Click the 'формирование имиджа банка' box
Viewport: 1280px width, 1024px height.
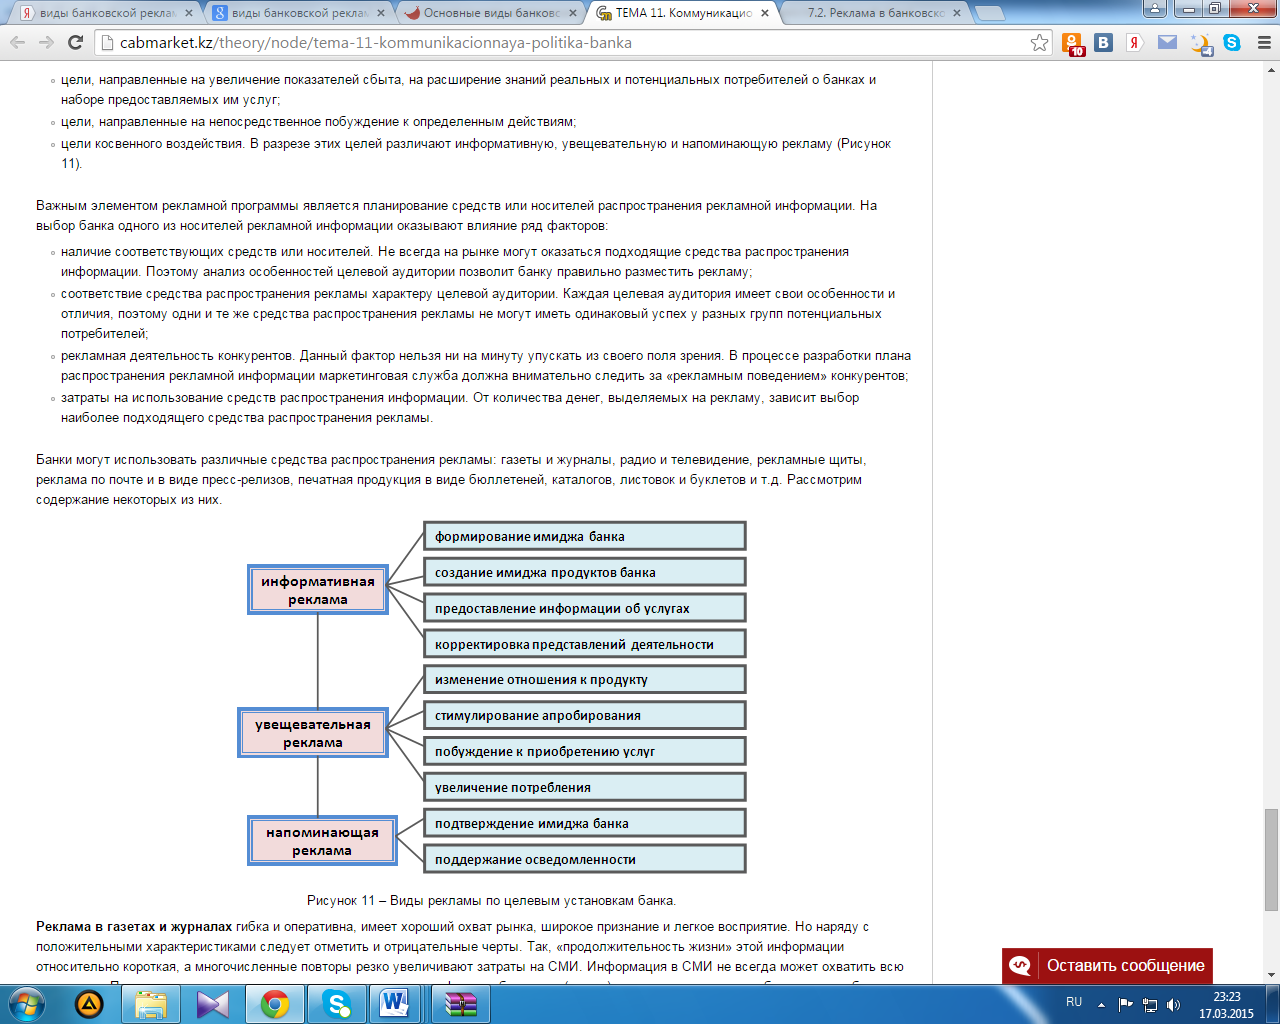(x=585, y=536)
